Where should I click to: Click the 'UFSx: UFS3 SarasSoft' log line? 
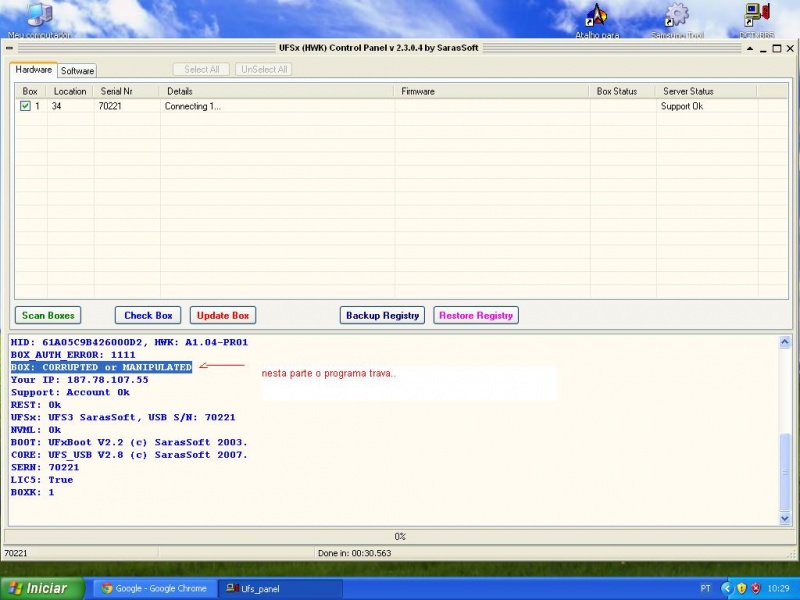click(123, 417)
